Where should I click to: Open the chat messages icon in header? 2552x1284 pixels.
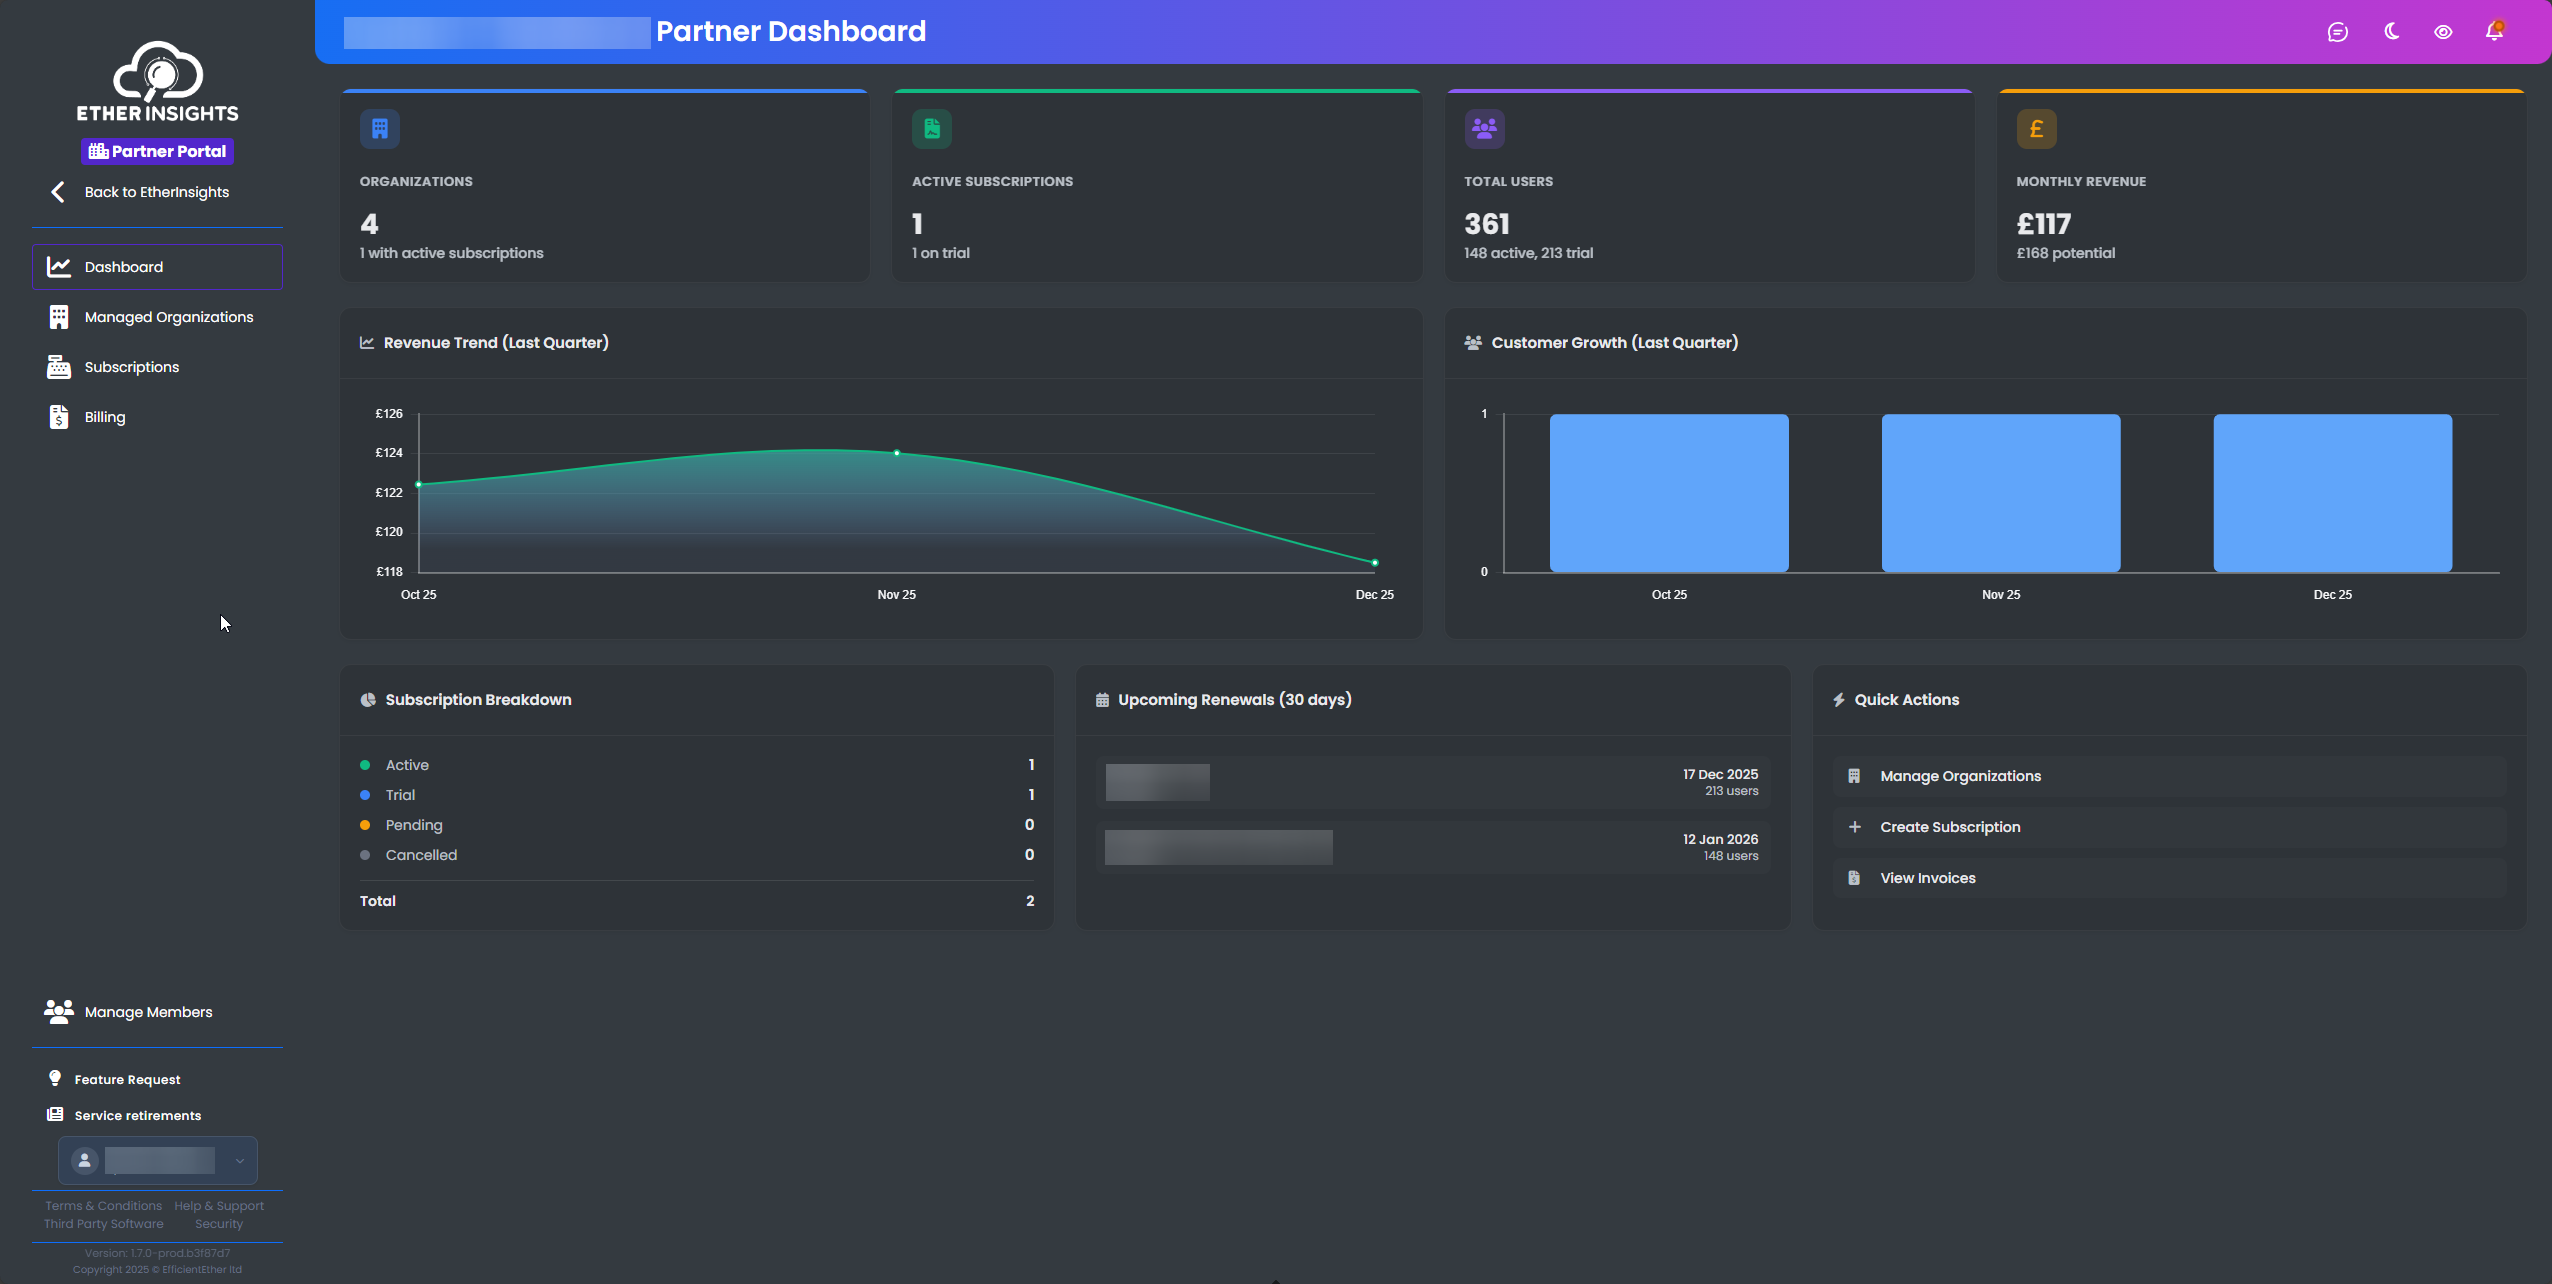pos(2338,32)
